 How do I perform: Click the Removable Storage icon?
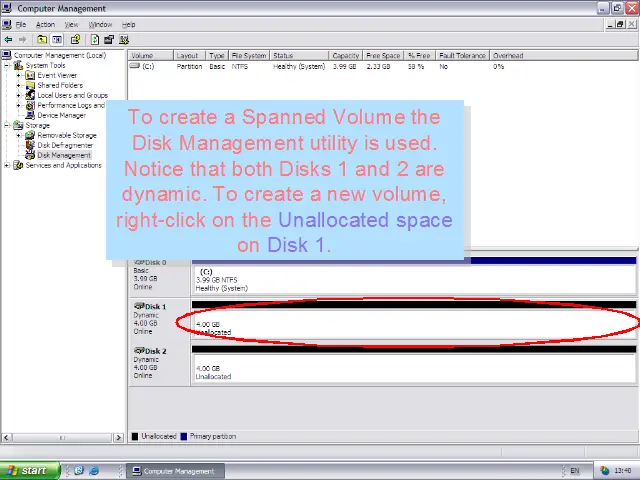point(30,135)
